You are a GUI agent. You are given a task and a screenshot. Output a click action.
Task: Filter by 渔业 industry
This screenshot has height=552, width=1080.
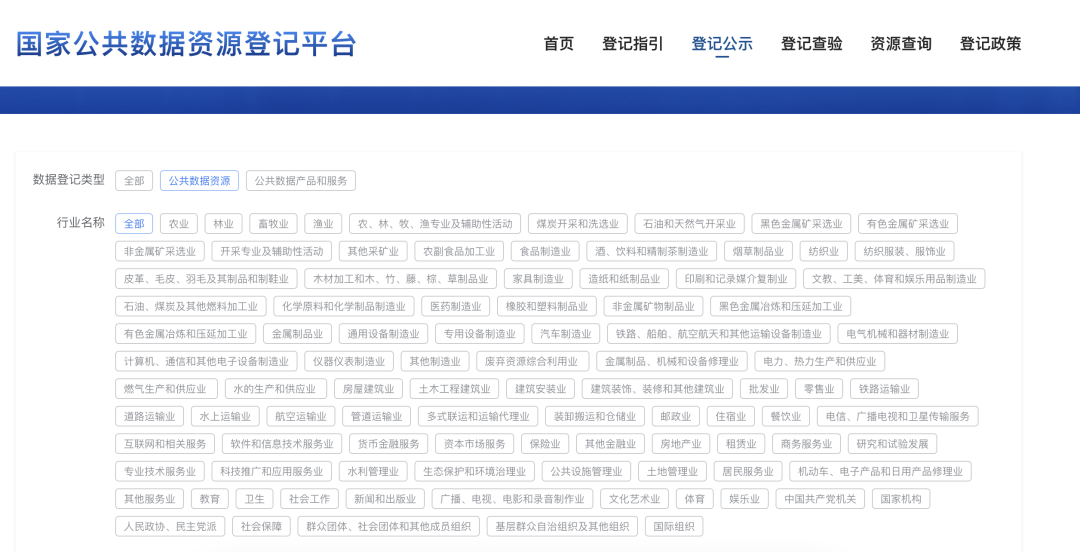point(324,223)
